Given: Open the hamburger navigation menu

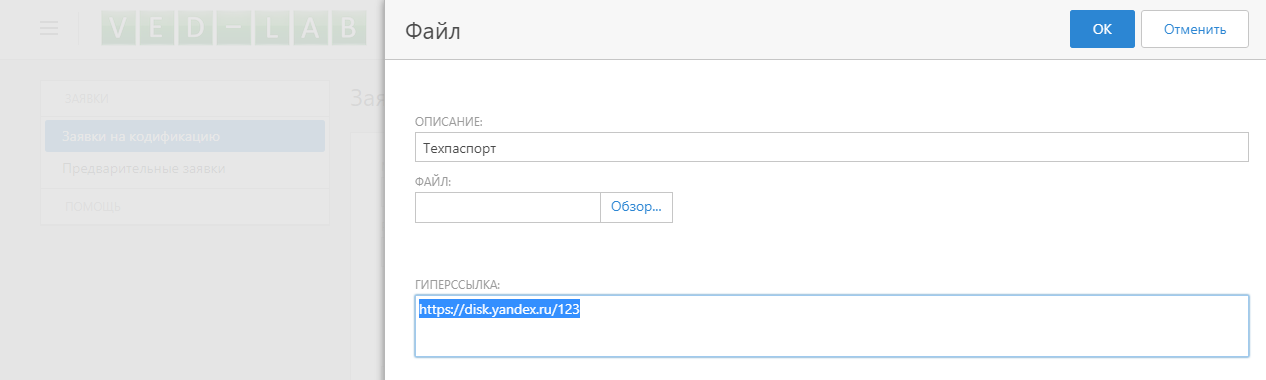Looking at the screenshot, I should click(x=50, y=29).
